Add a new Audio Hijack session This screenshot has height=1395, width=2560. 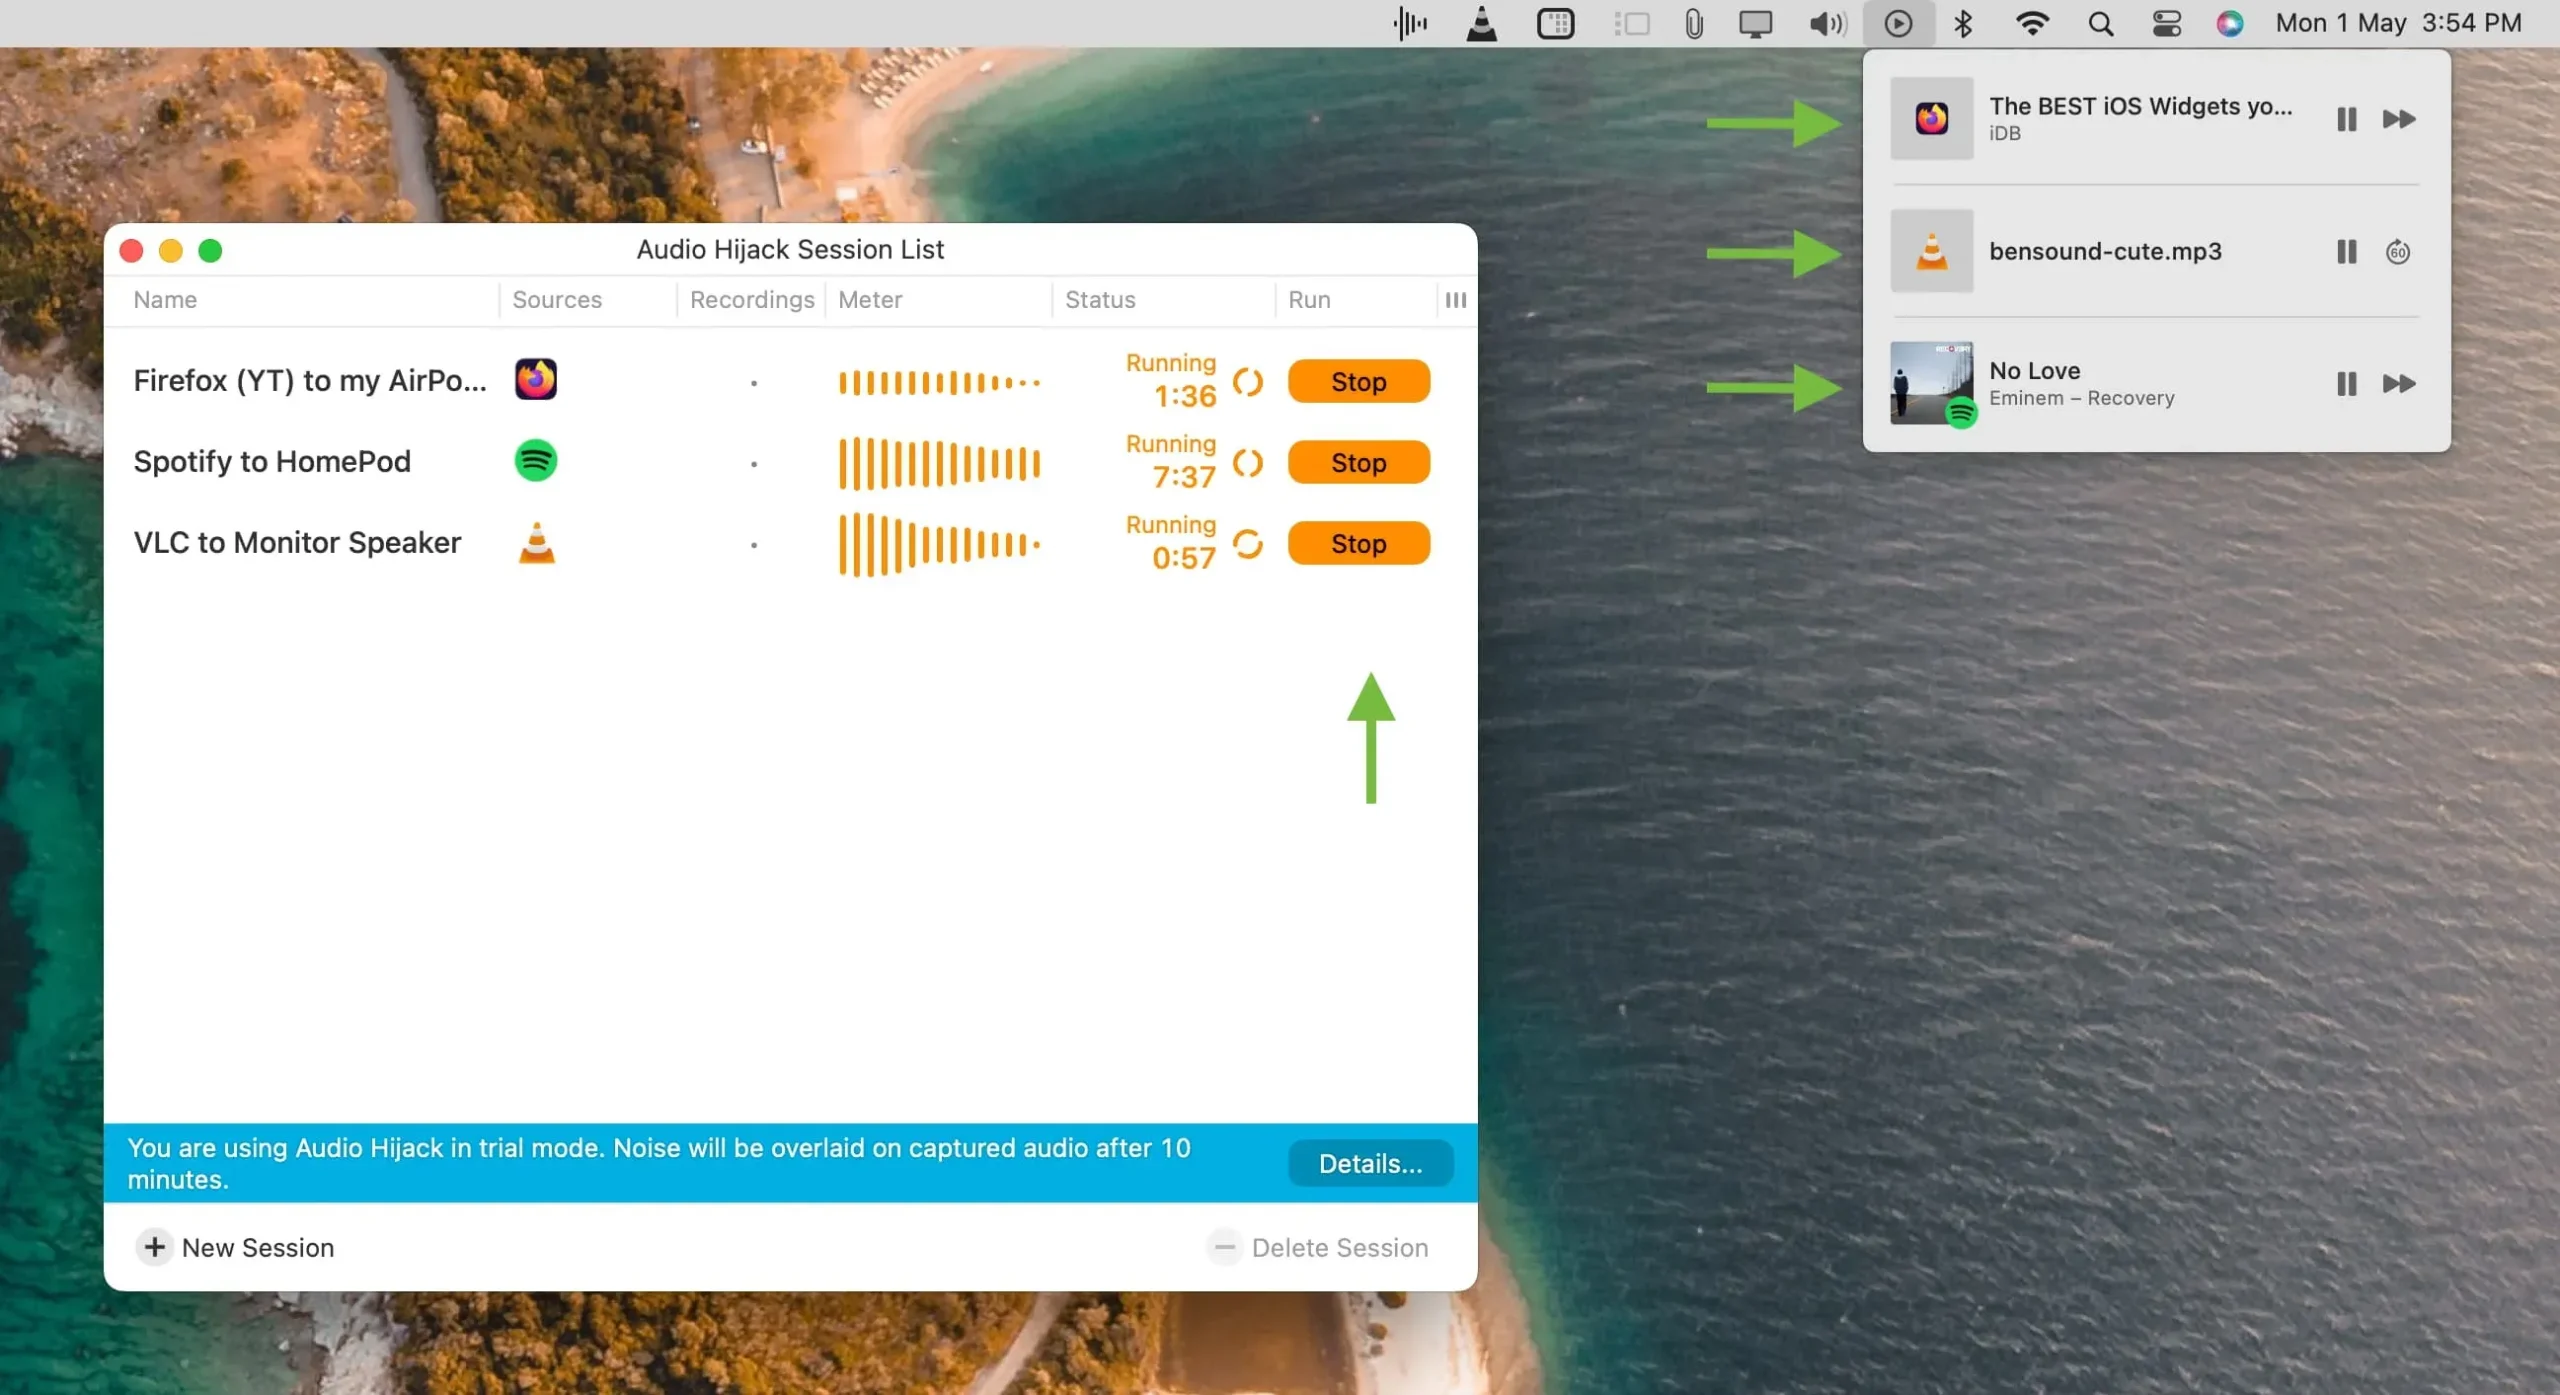[240, 1247]
